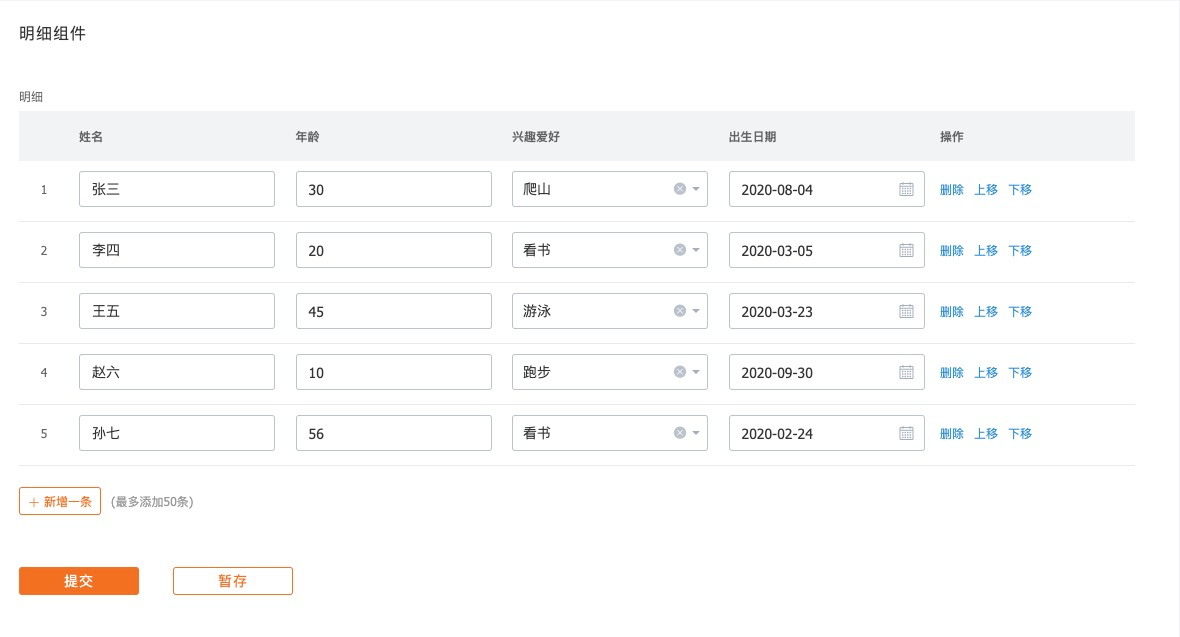Click the age field showing 56
This screenshot has height=637, width=1180.
[393, 433]
